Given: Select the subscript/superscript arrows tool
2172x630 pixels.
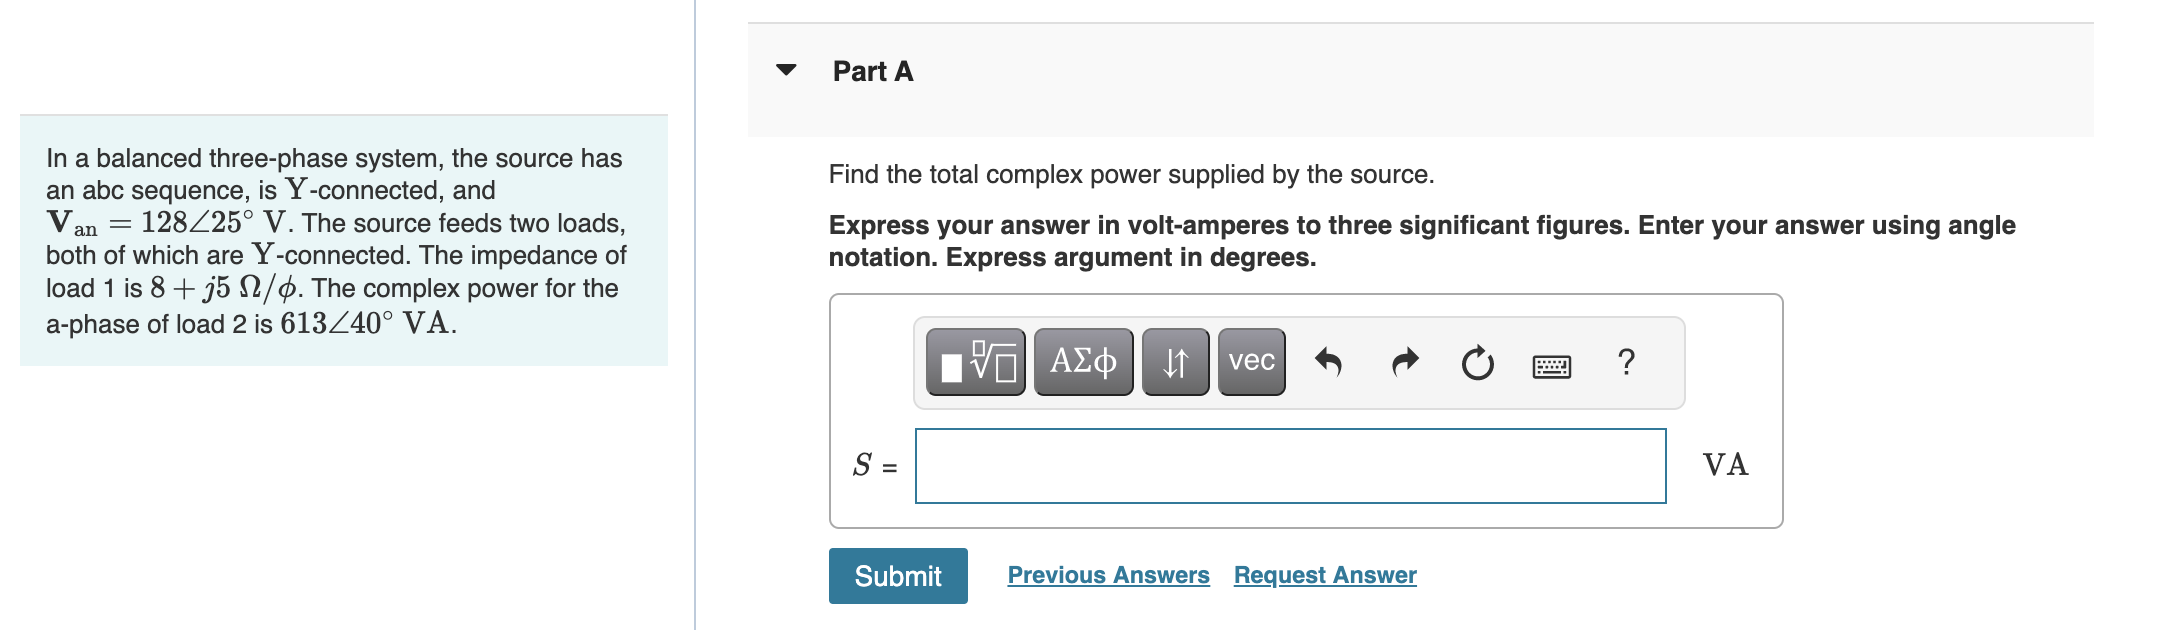Looking at the screenshot, I should pyautogui.click(x=1175, y=361).
